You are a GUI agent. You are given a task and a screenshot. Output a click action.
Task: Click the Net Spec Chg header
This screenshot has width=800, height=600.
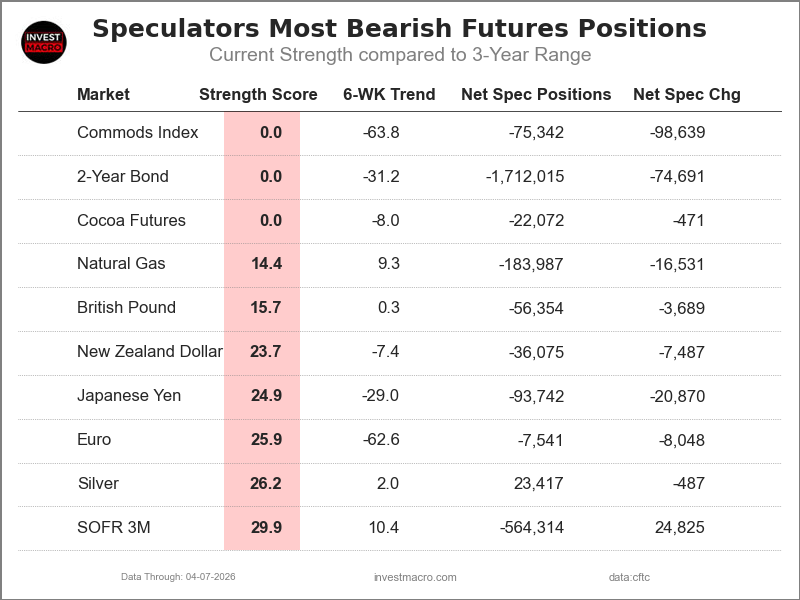tap(687, 95)
